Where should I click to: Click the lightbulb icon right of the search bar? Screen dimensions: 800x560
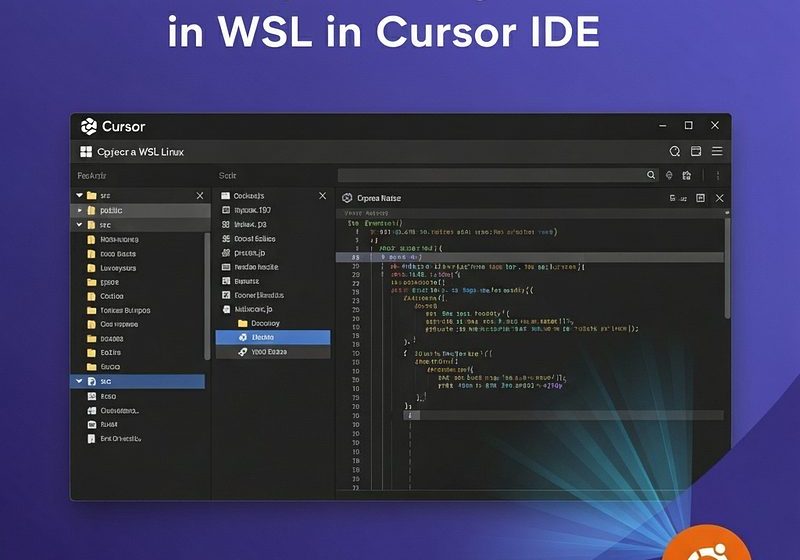[669, 175]
